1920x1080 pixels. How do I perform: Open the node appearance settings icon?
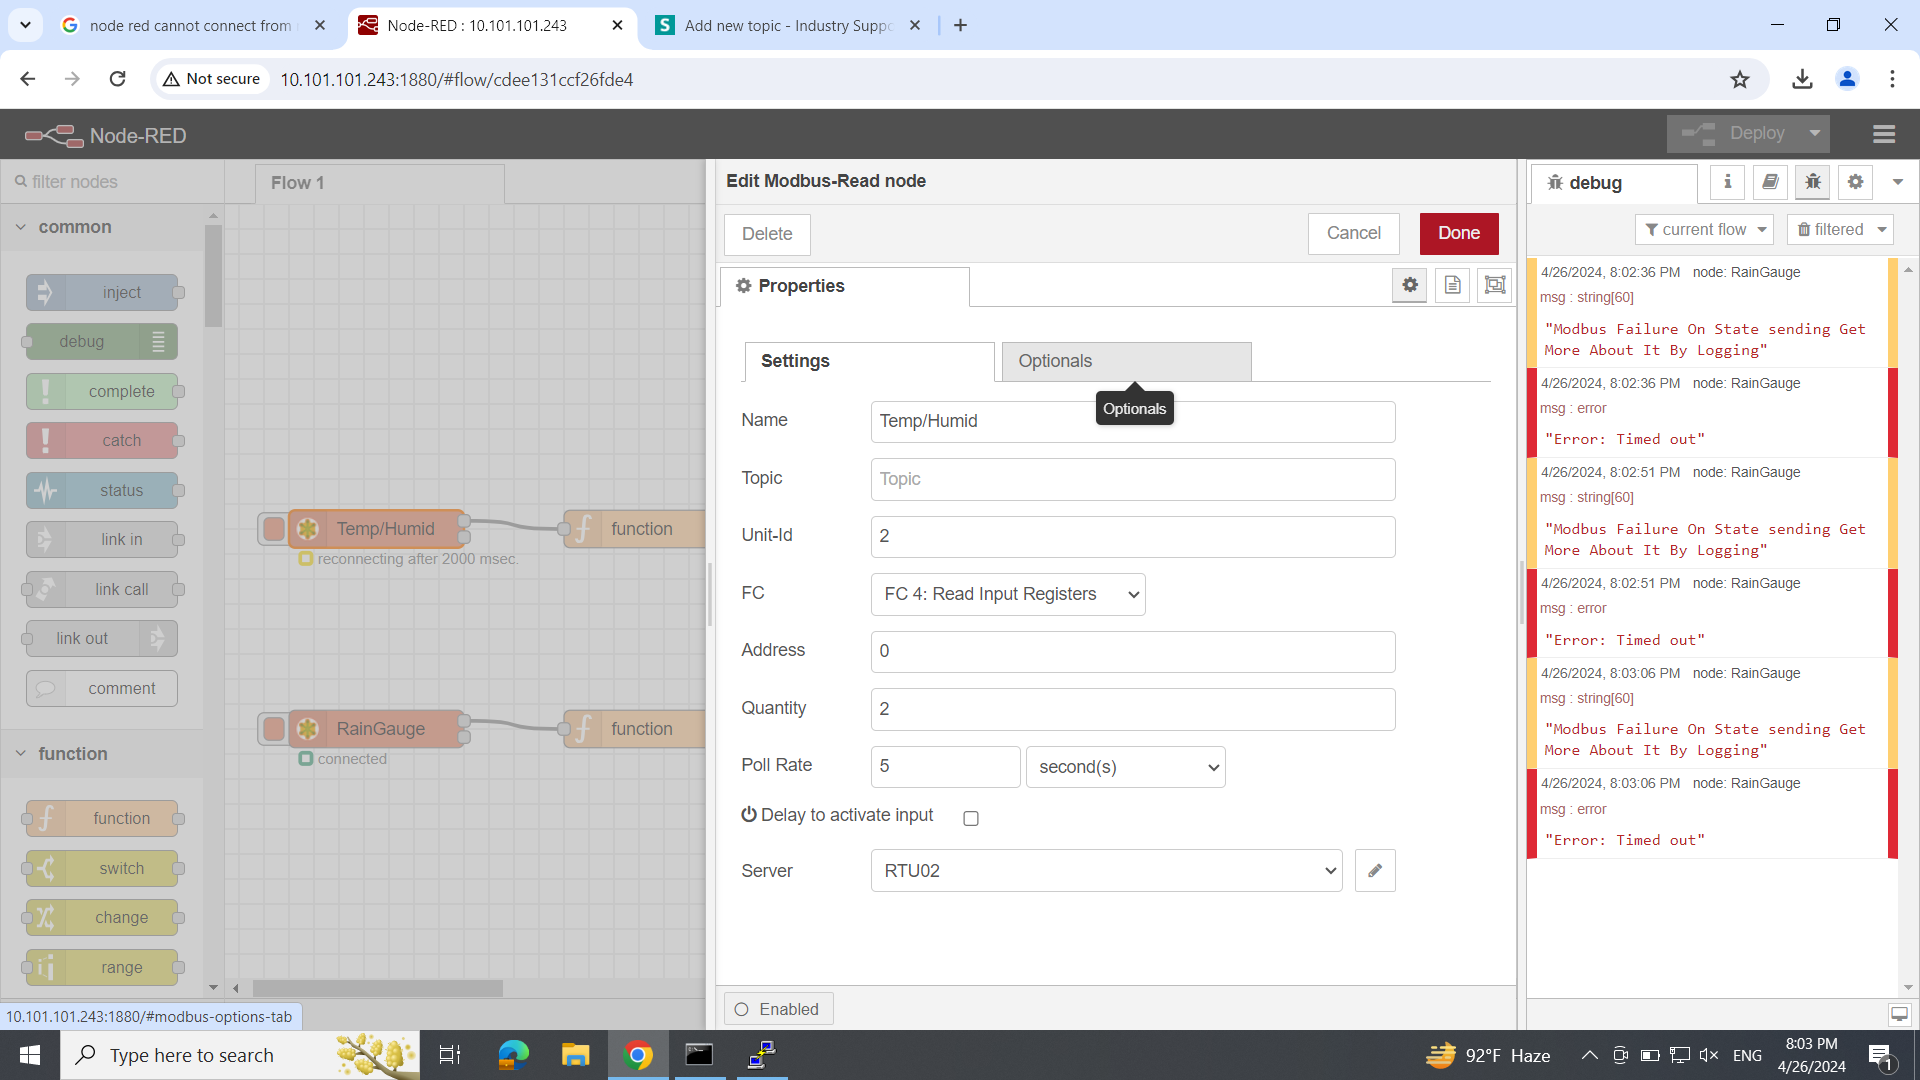(x=1494, y=285)
